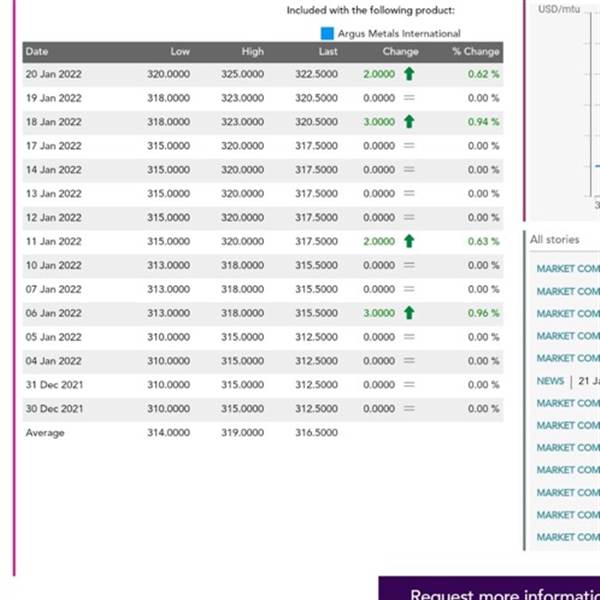Select the 19 Jan 2022 date cell
600x600 pixels.
click(54, 98)
